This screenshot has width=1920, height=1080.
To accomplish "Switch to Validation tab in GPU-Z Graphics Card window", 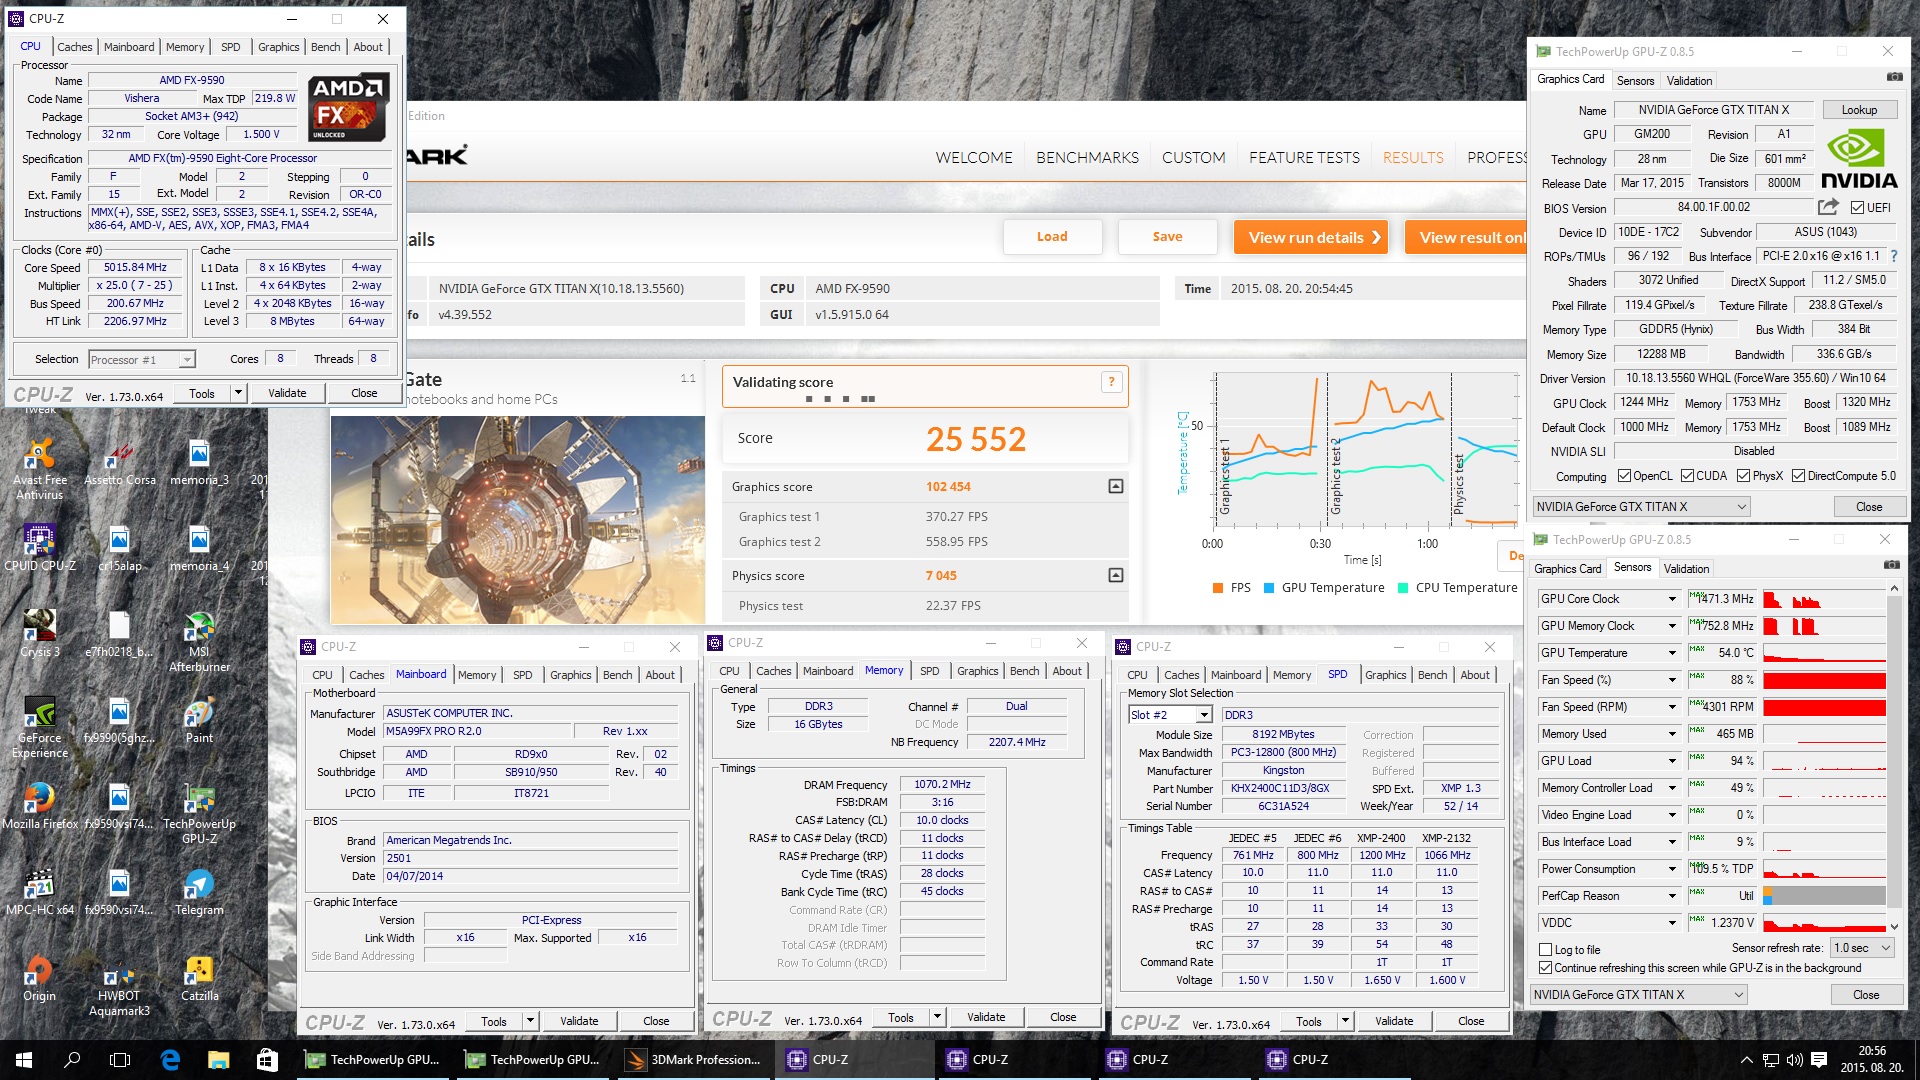I will [1689, 81].
